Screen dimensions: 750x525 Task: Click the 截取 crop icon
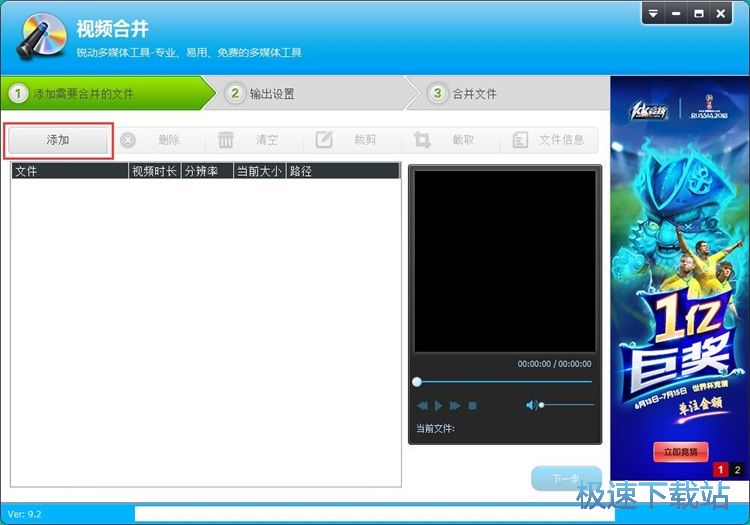click(x=422, y=140)
